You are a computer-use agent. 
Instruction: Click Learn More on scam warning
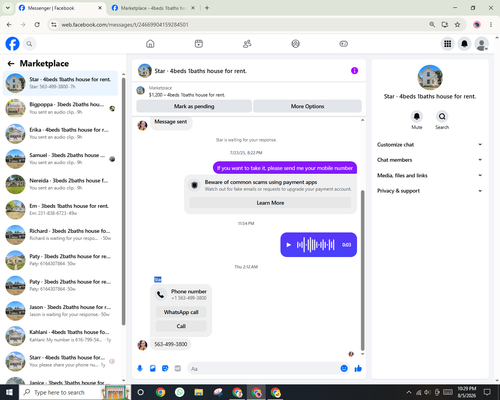coord(270,203)
